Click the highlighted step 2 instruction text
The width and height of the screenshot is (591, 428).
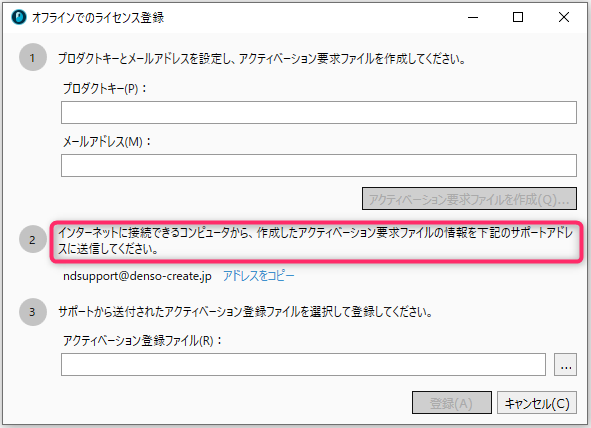coord(316,241)
